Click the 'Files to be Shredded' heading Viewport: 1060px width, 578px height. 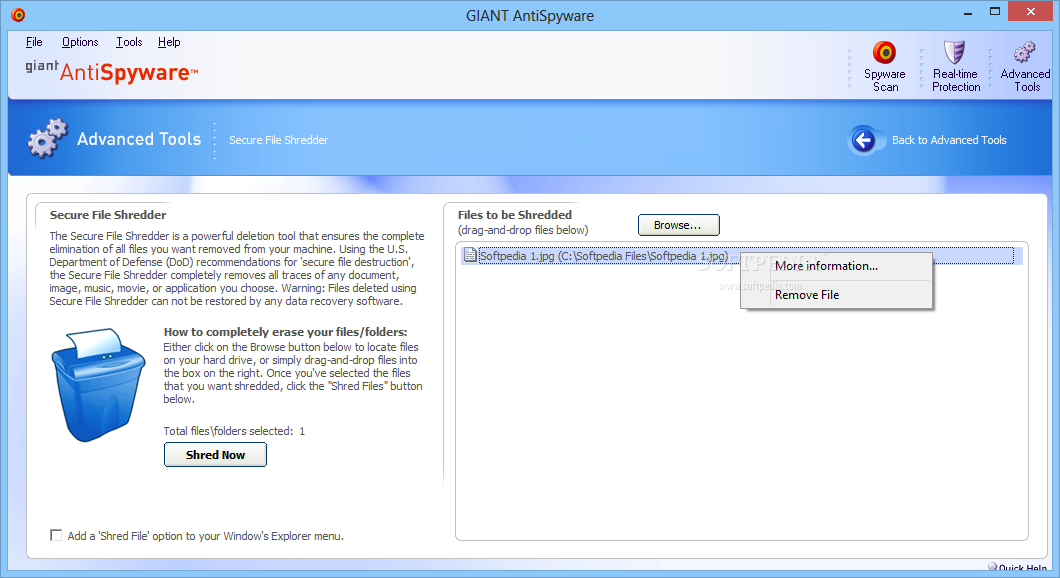514,215
